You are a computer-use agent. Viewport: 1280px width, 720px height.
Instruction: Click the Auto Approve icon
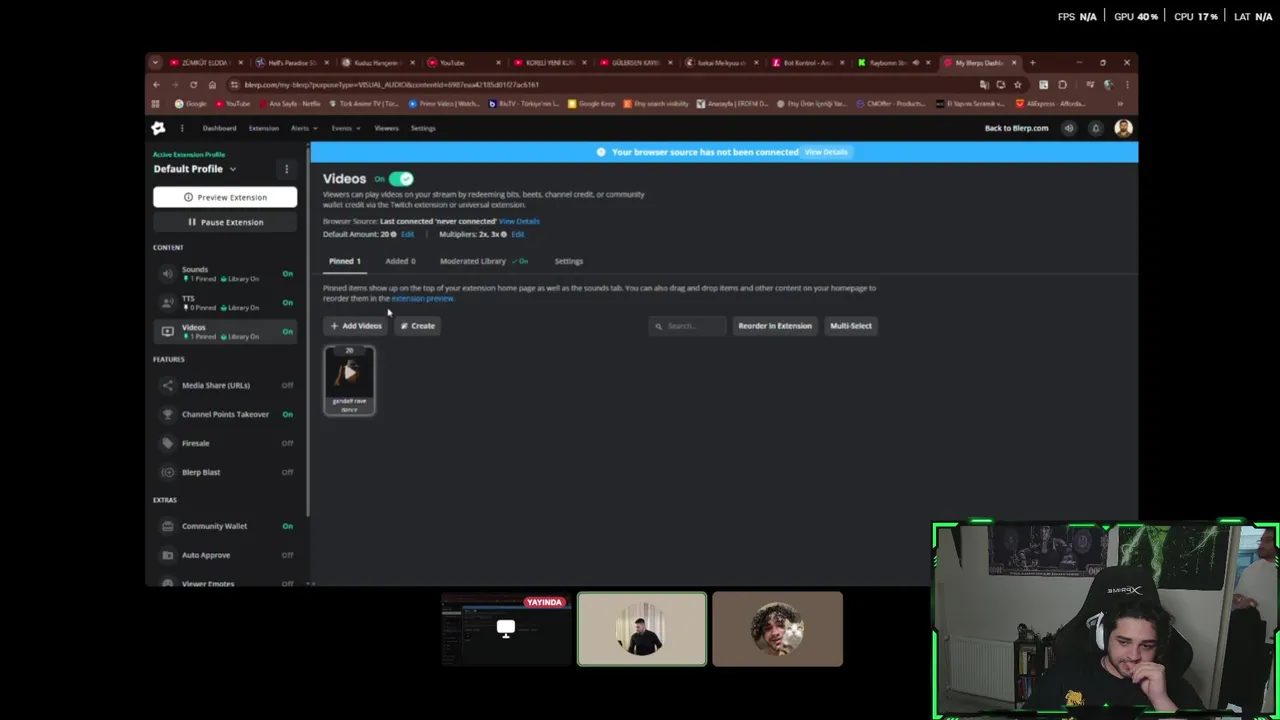(167, 555)
